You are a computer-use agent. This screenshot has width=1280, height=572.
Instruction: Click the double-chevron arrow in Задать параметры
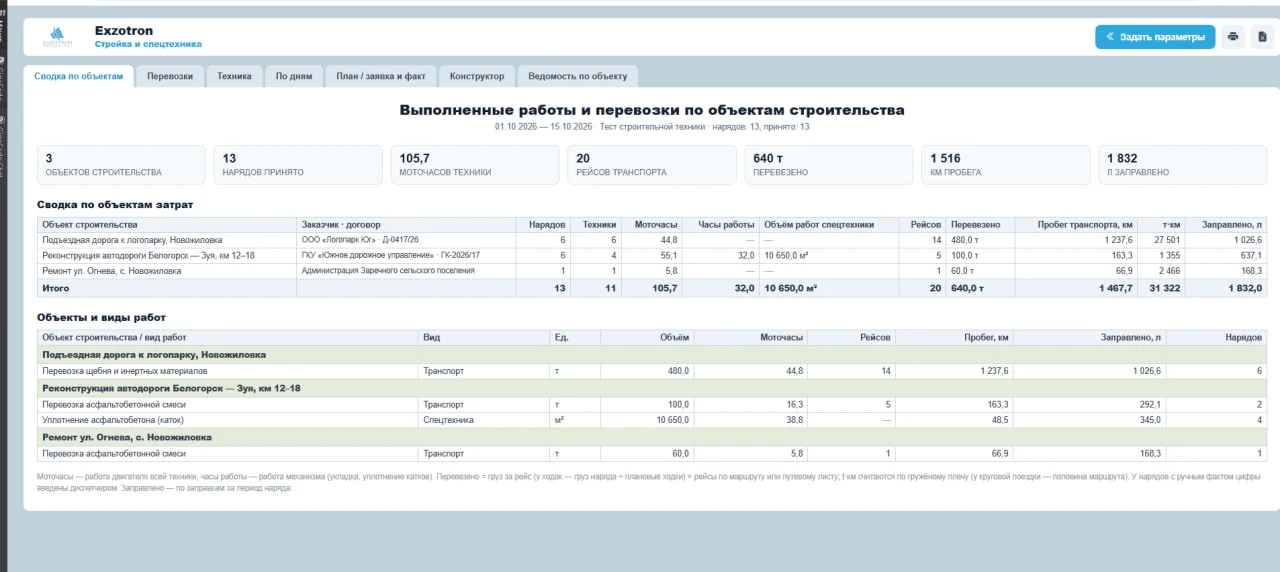click(x=1110, y=37)
